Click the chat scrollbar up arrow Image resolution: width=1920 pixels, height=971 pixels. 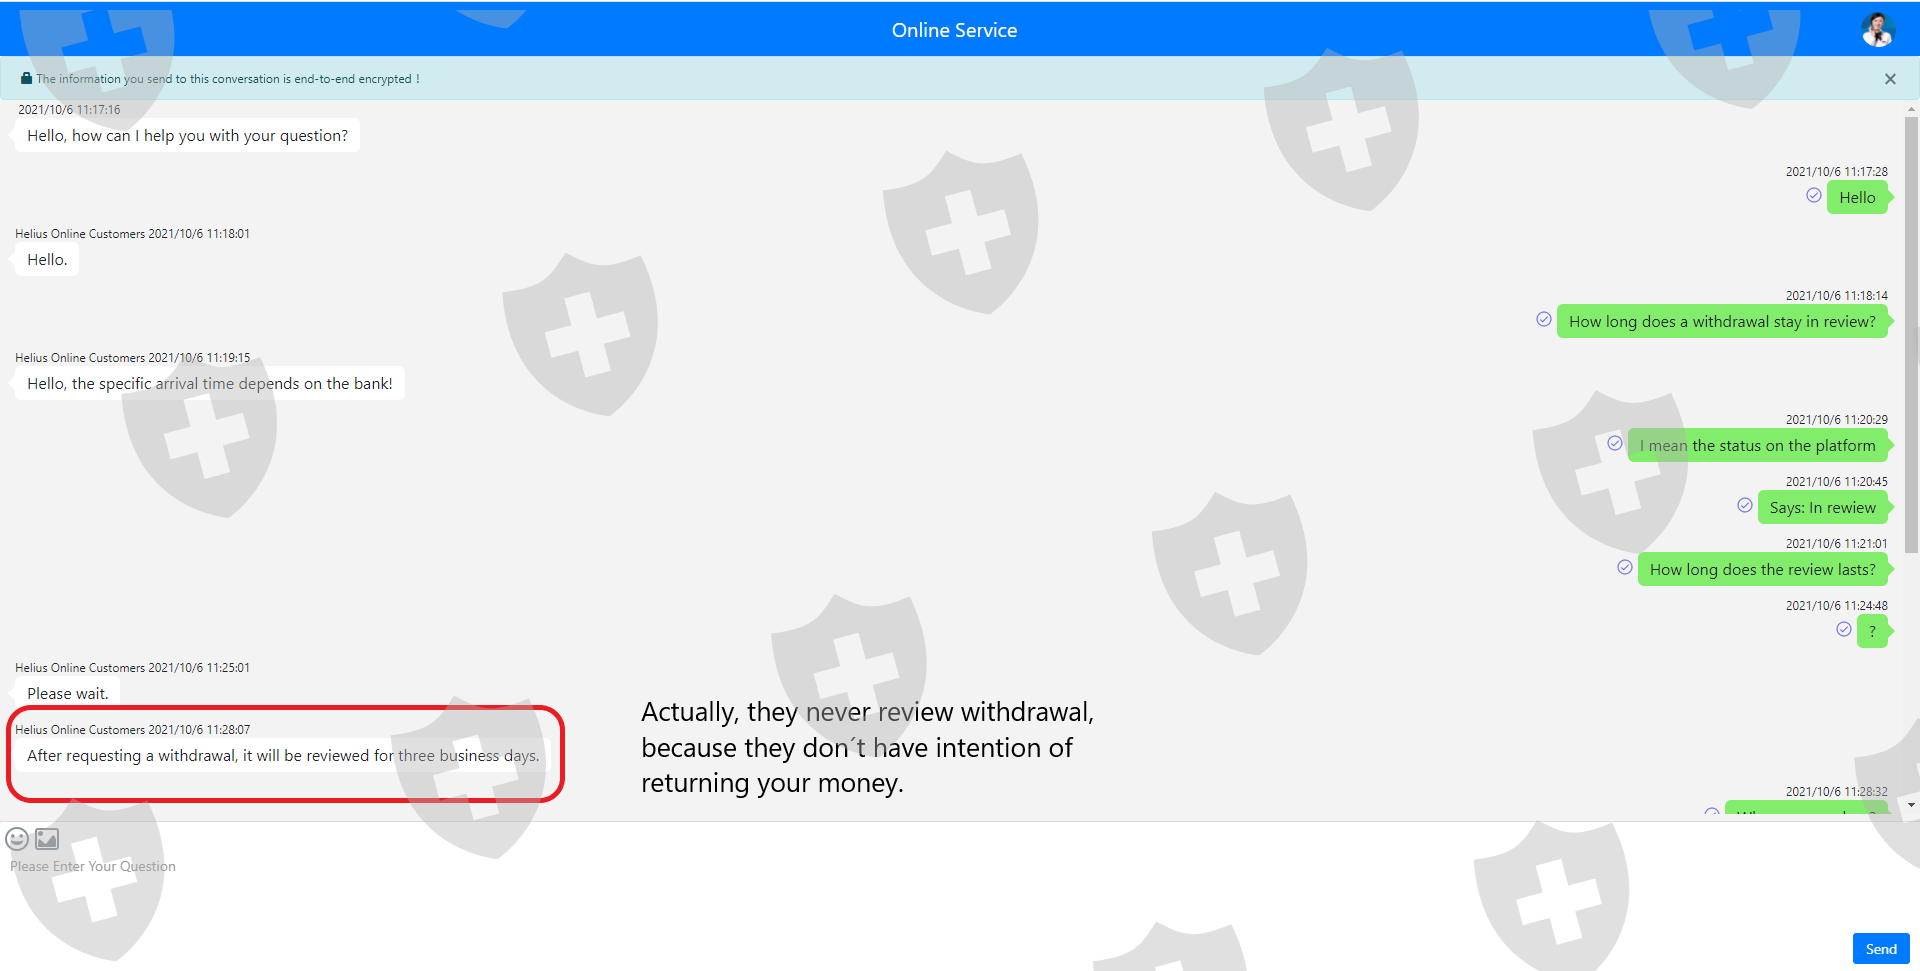click(1911, 108)
